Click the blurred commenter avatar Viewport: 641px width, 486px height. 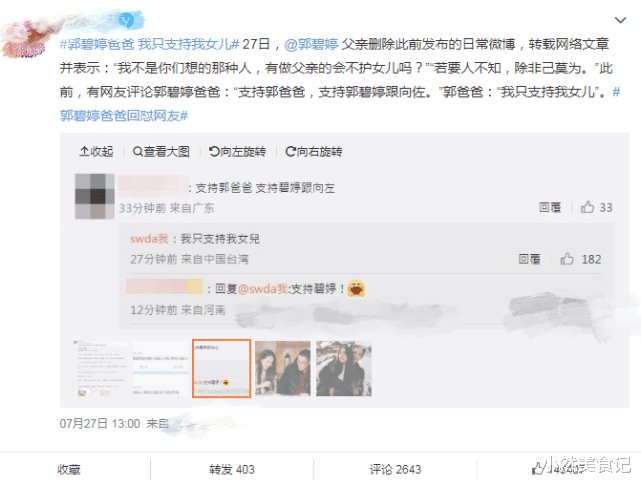click(95, 196)
